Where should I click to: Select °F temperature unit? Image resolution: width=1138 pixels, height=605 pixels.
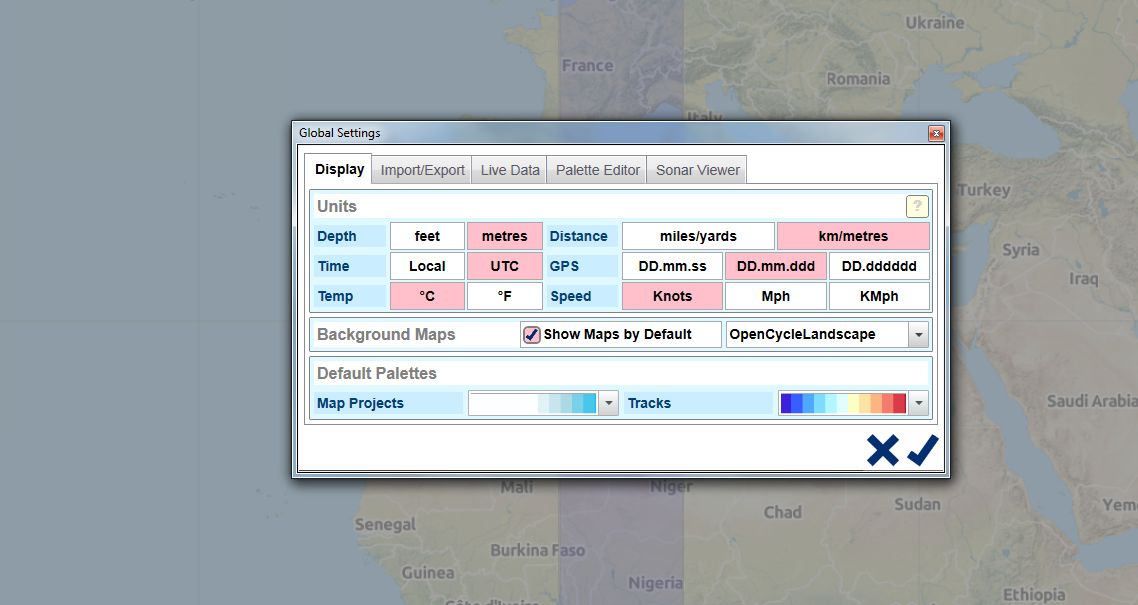[x=505, y=297]
